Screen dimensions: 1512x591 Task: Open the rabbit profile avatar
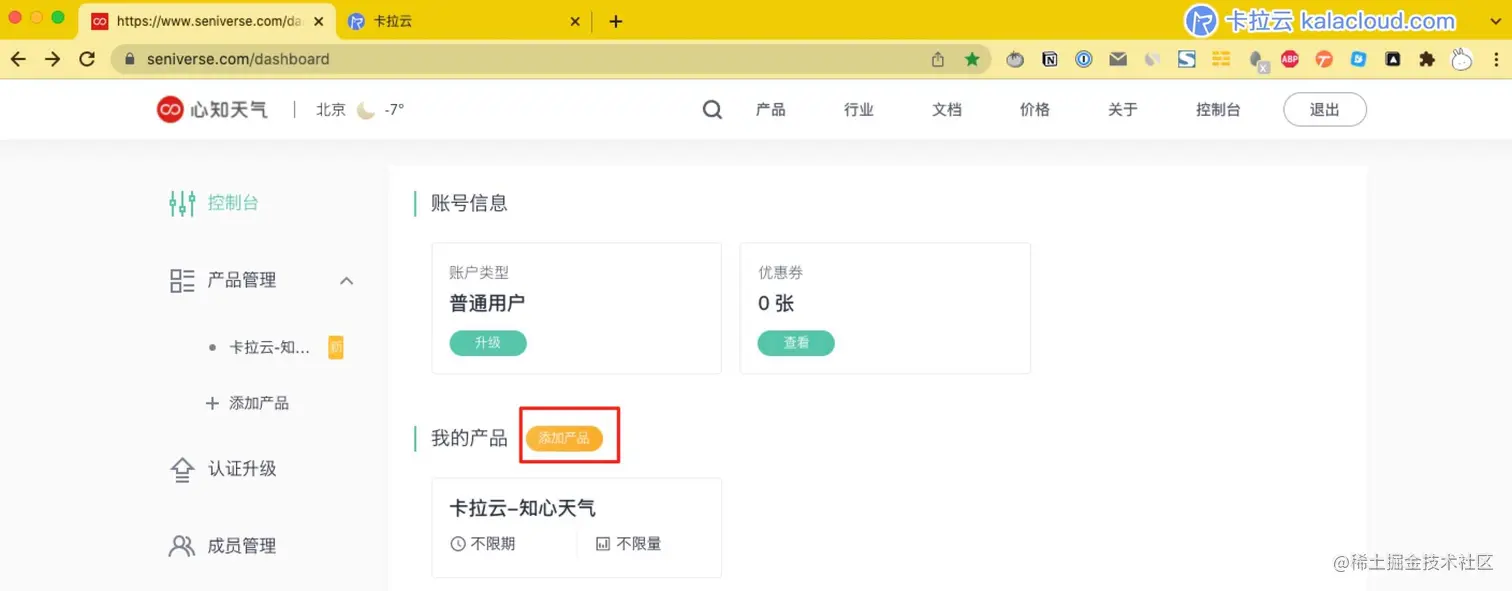(x=1462, y=59)
